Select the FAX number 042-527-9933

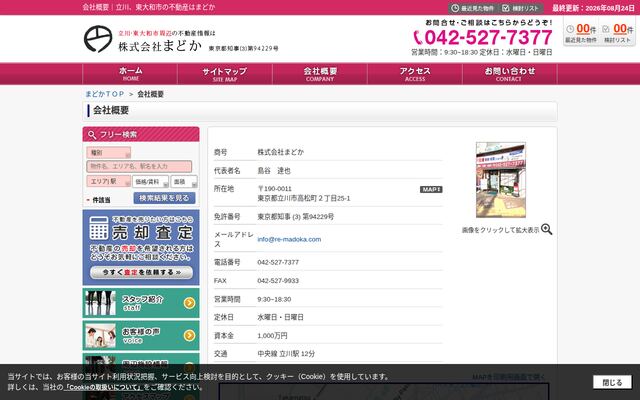point(278,281)
